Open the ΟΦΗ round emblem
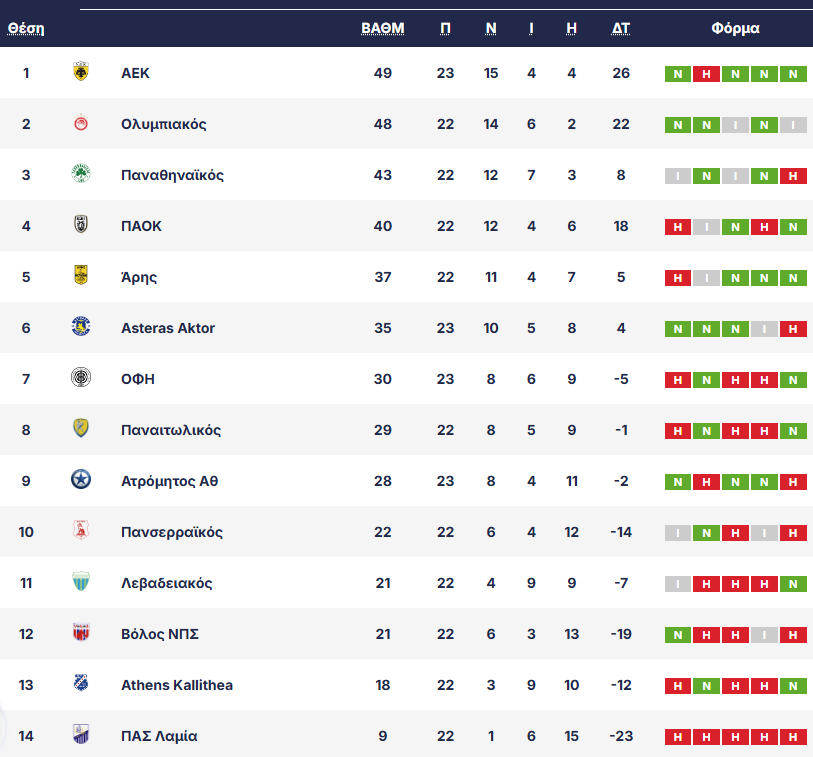The width and height of the screenshot is (813, 757). 81,377
